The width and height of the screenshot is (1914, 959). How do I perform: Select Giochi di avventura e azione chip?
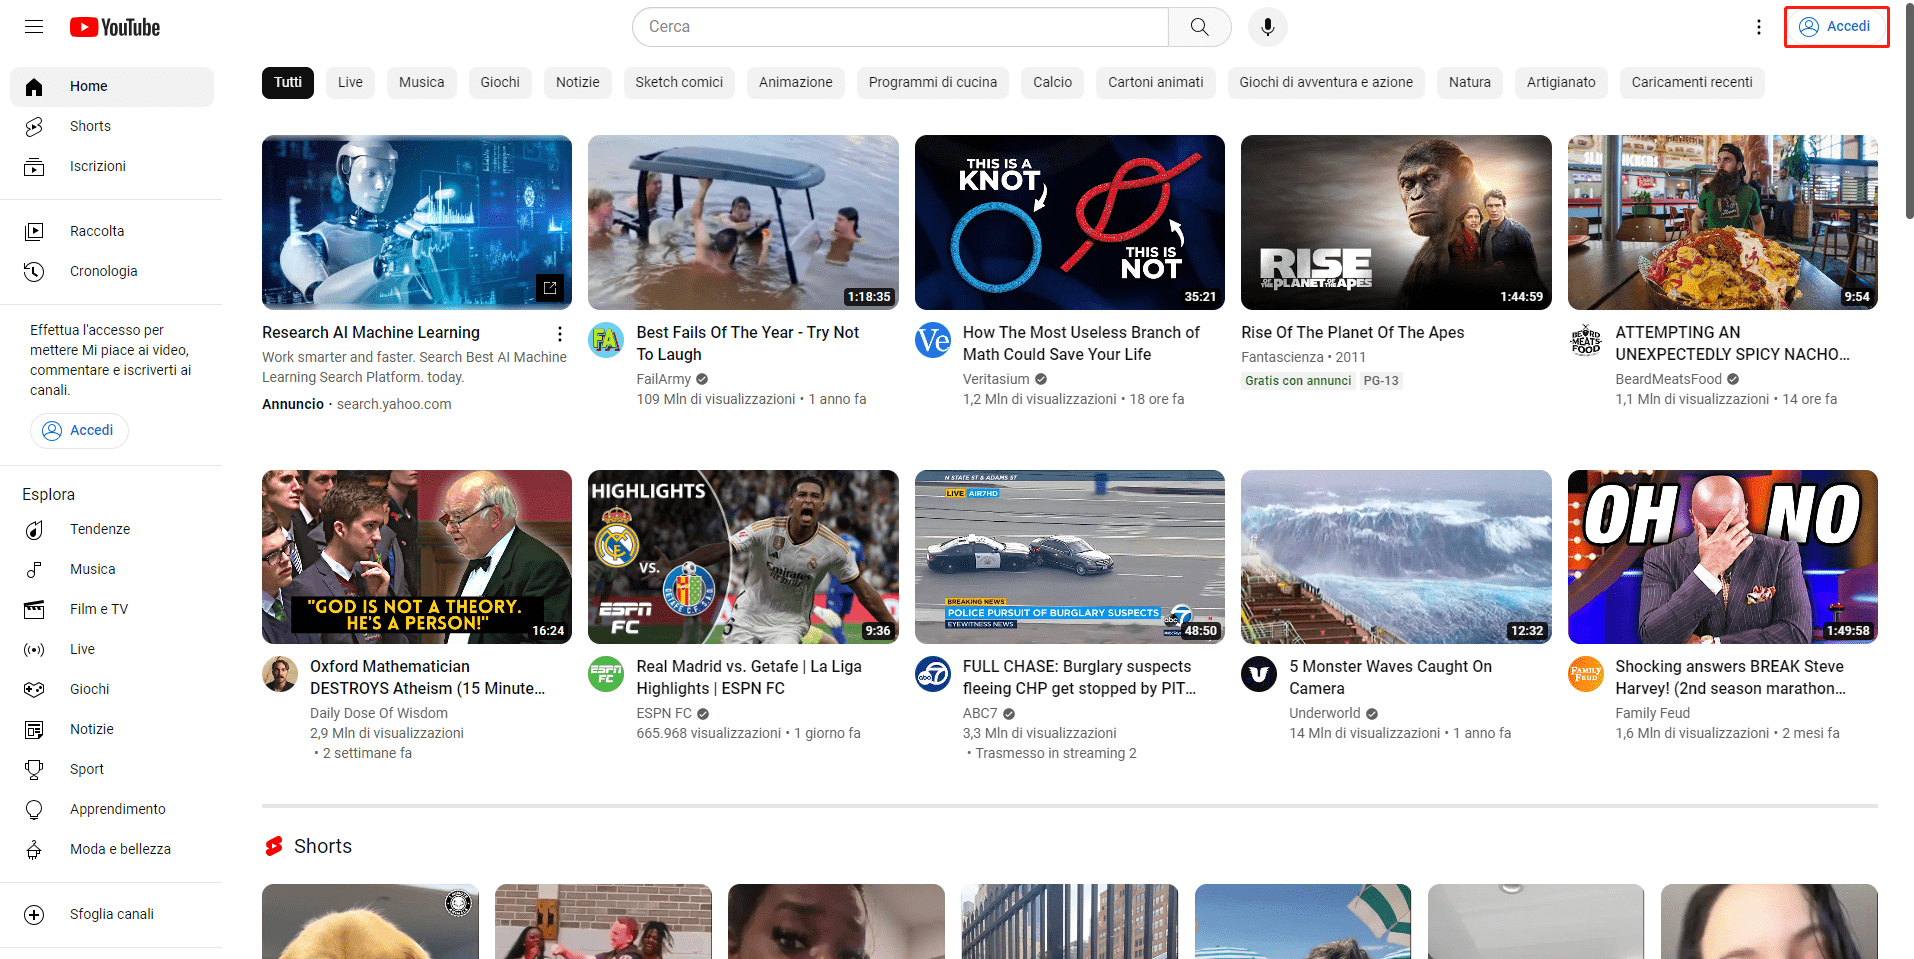[x=1326, y=83]
